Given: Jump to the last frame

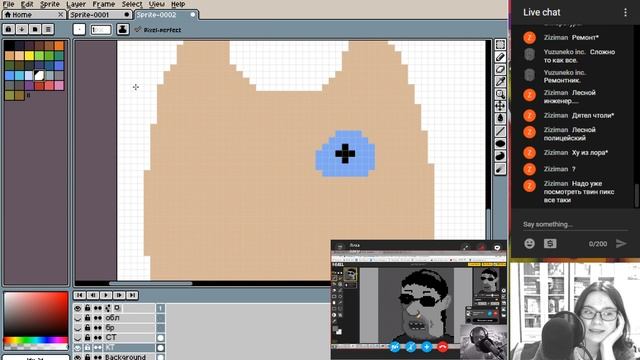Looking at the screenshot, I should 132,295.
